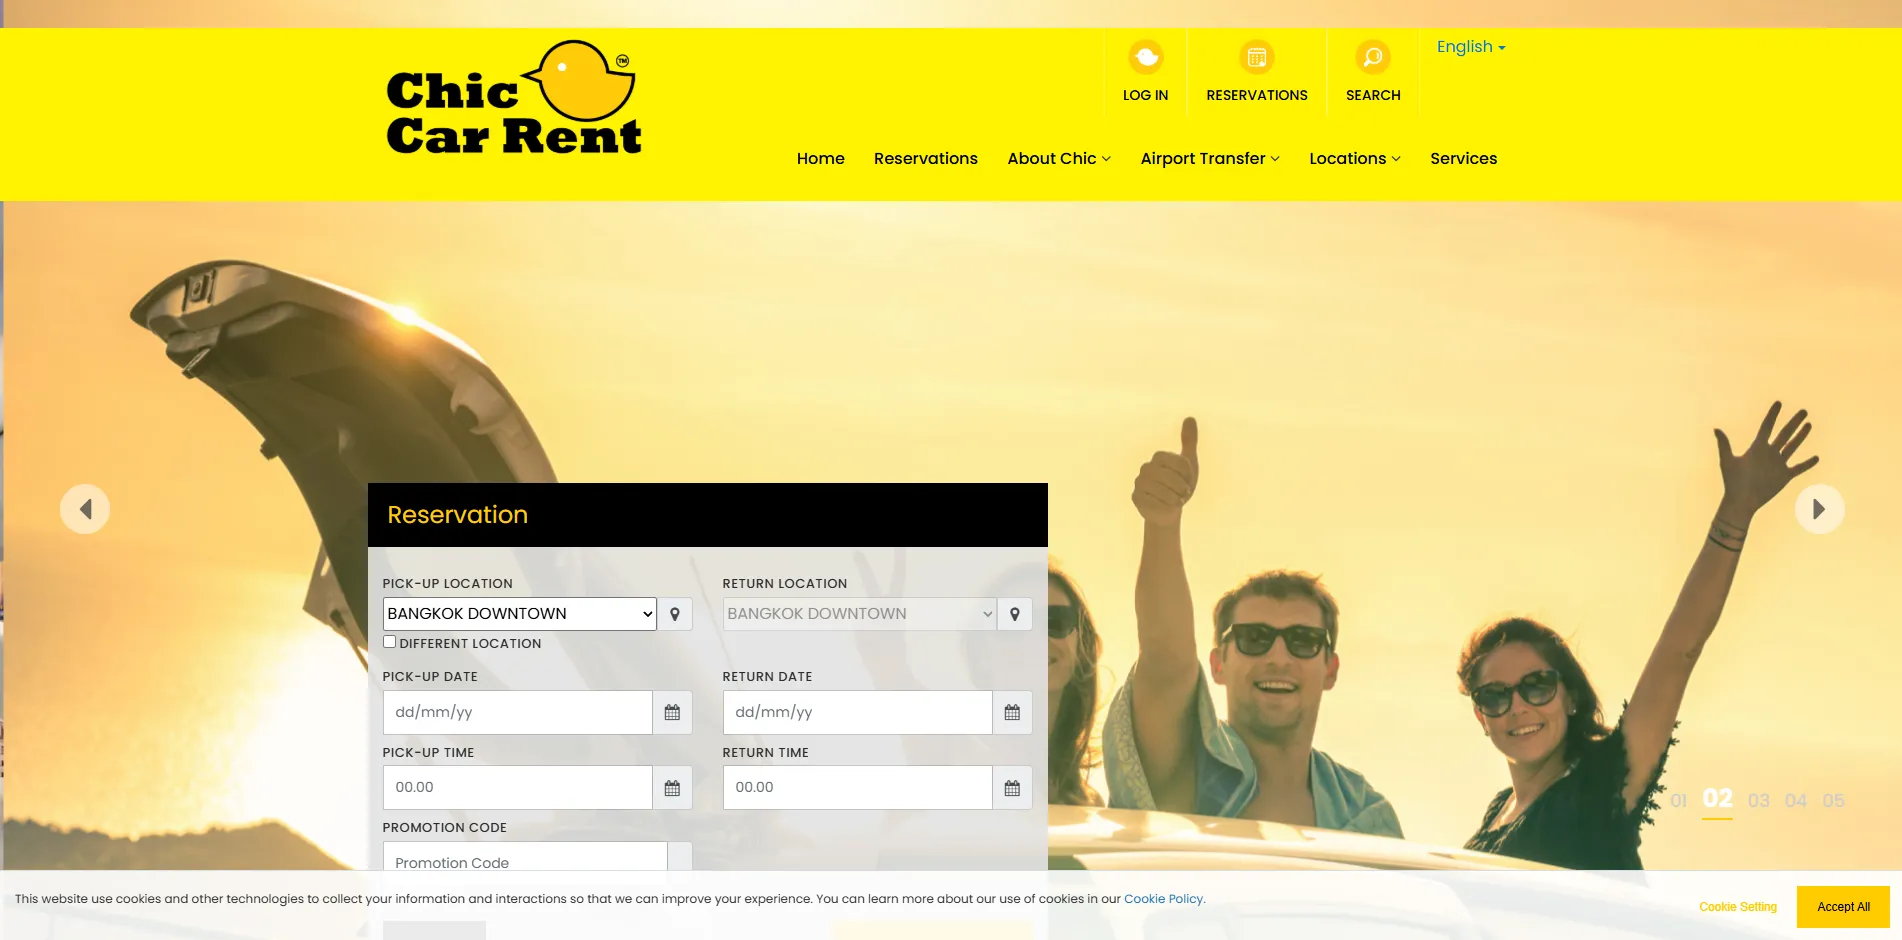This screenshot has height=940, width=1902.
Task: Expand the Airport Transfer menu
Action: tap(1210, 158)
